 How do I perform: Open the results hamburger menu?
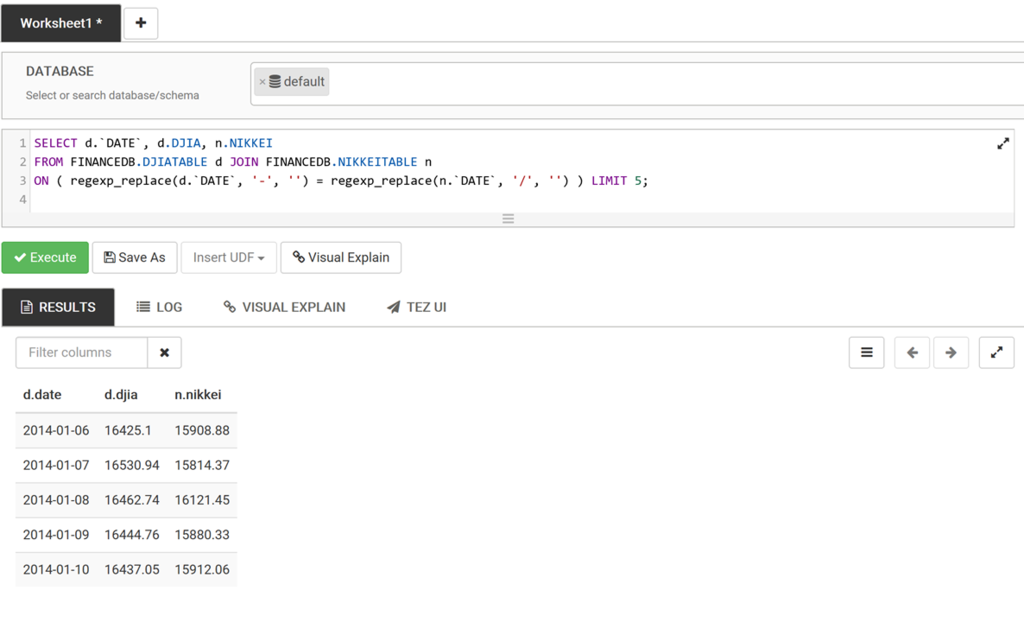(x=867, y=353)
